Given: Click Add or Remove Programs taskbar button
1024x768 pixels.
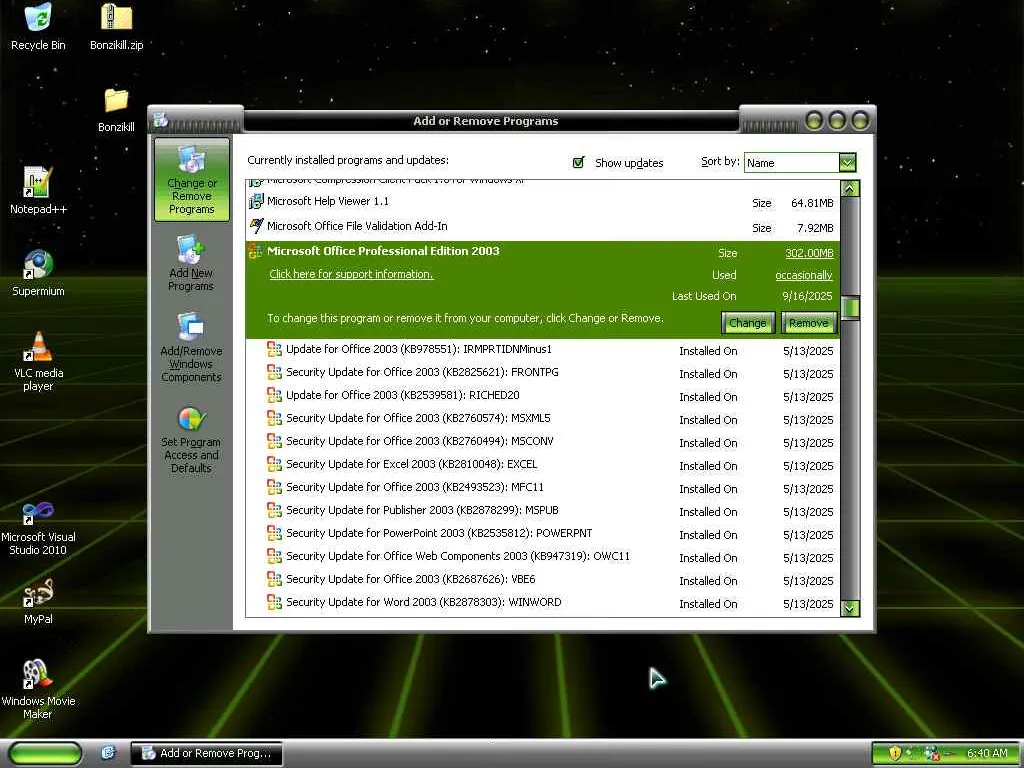Looking at the screenshot, I should (206, 753).
